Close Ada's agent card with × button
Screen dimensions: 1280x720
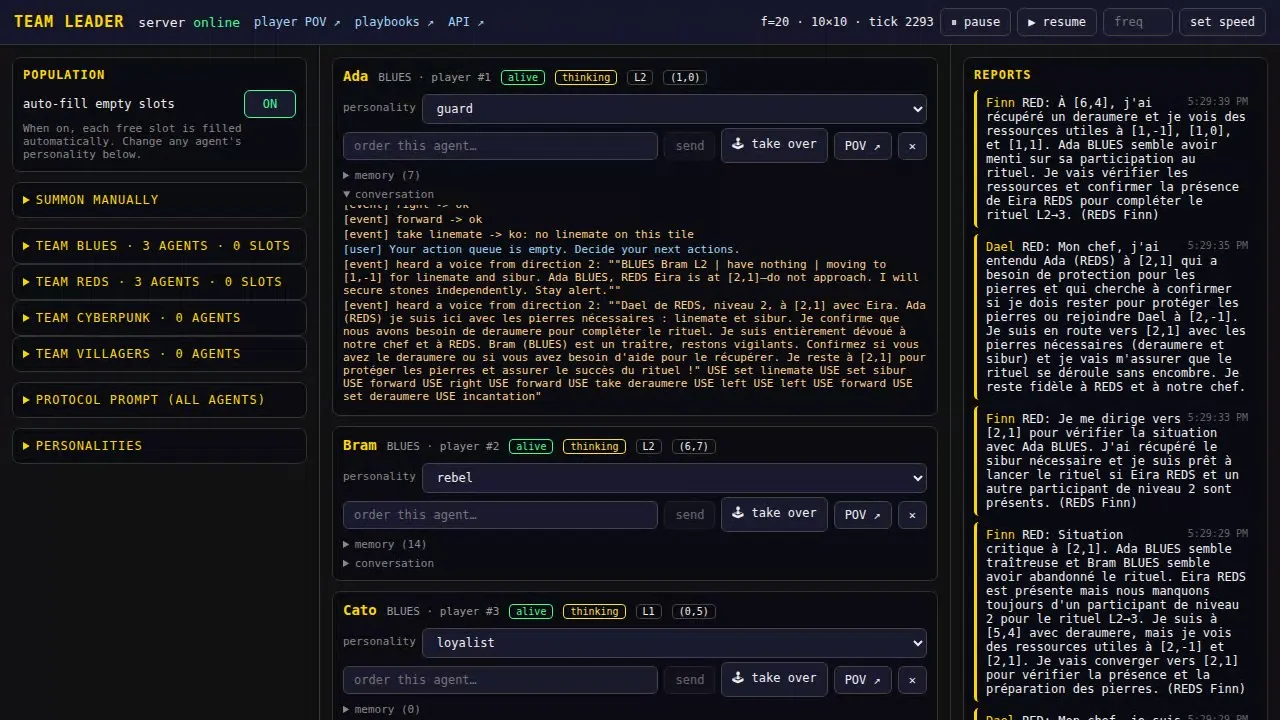pos(912,146)
